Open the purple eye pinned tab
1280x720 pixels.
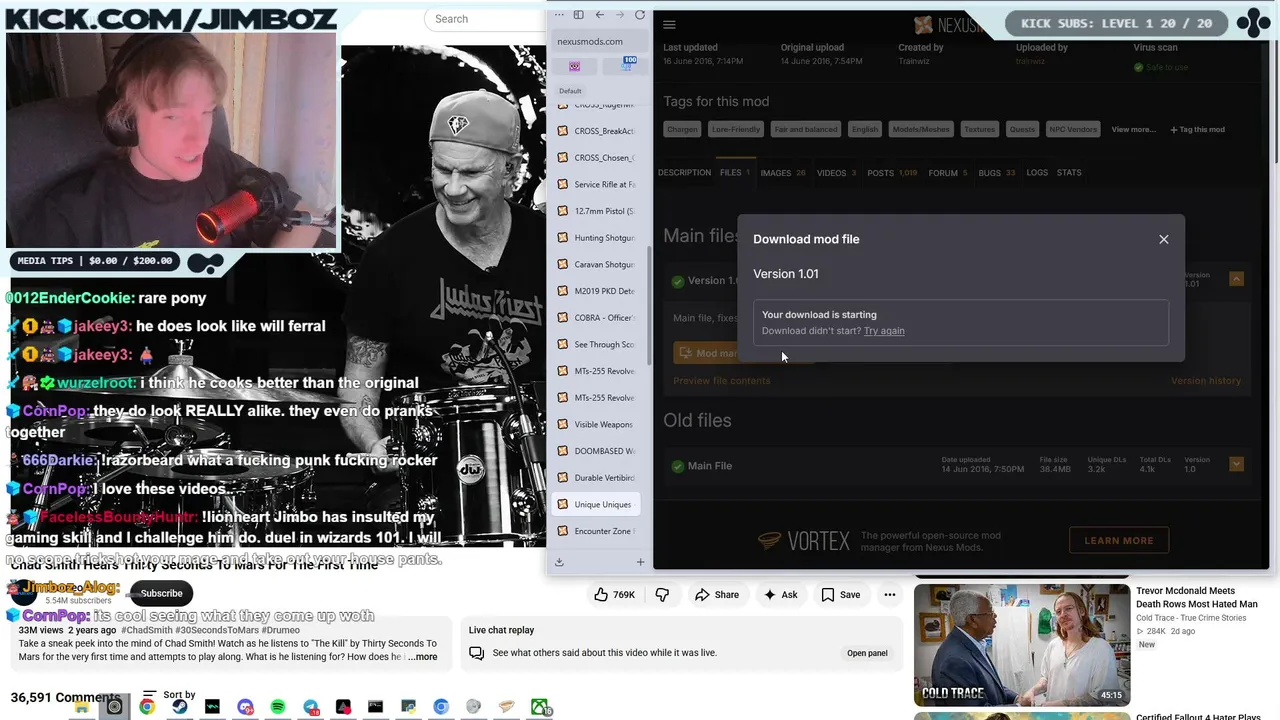(574, 66)
